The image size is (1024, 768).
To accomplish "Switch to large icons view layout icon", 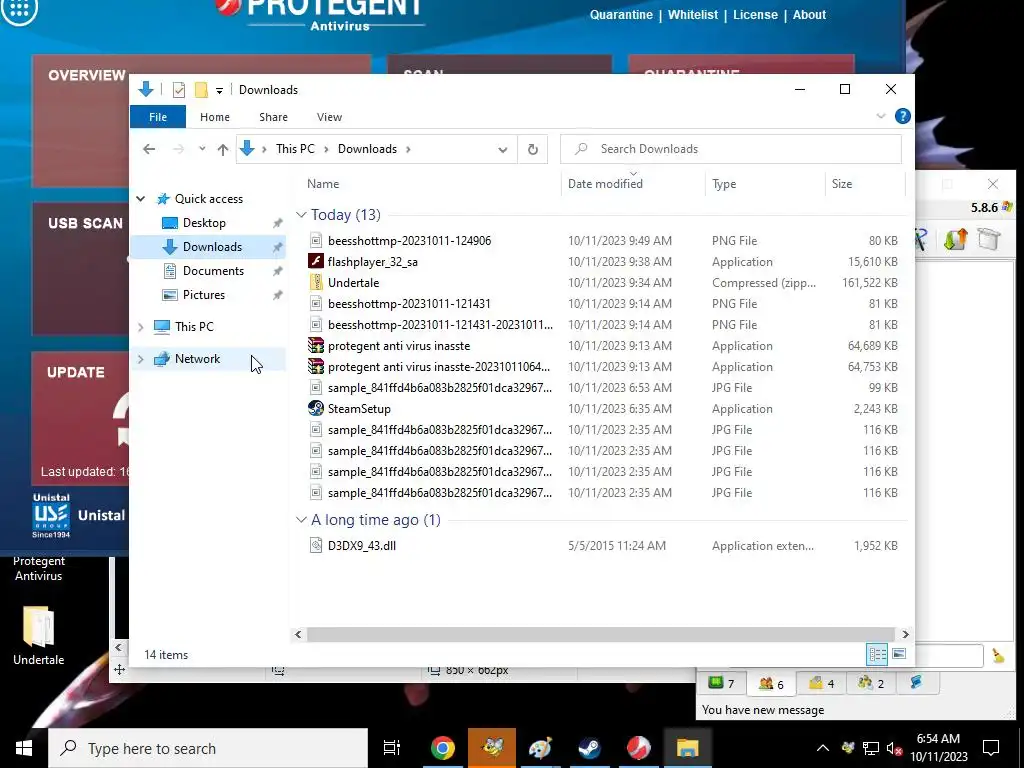I will click(x=899, y=654).
